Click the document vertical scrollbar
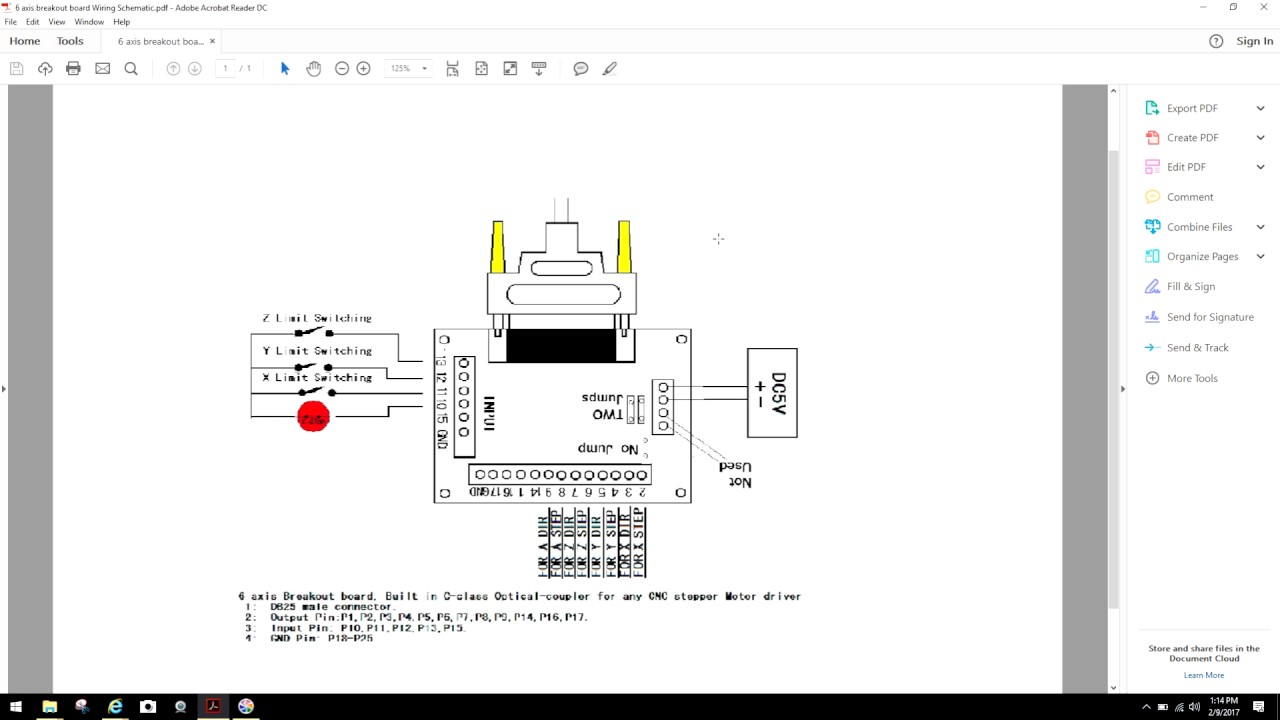Viewport: 1280px width, 720px height. (x=1113, y=378)
